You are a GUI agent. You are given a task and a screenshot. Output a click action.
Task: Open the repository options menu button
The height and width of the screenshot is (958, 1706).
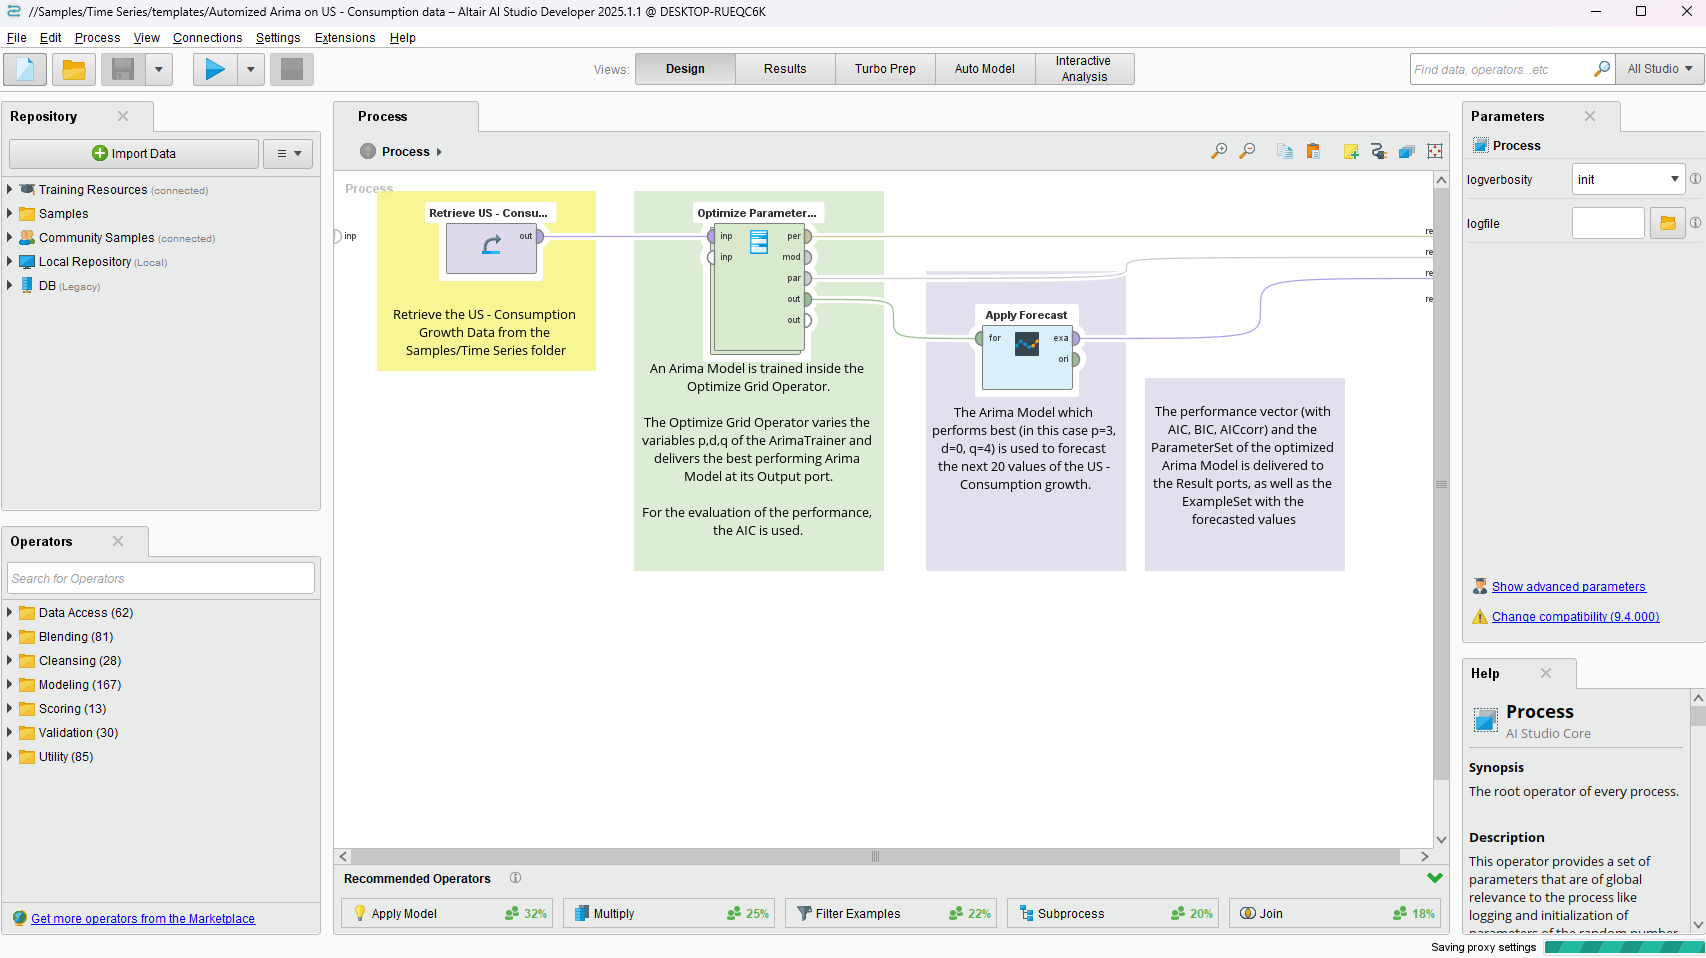(x=288, y=153)
